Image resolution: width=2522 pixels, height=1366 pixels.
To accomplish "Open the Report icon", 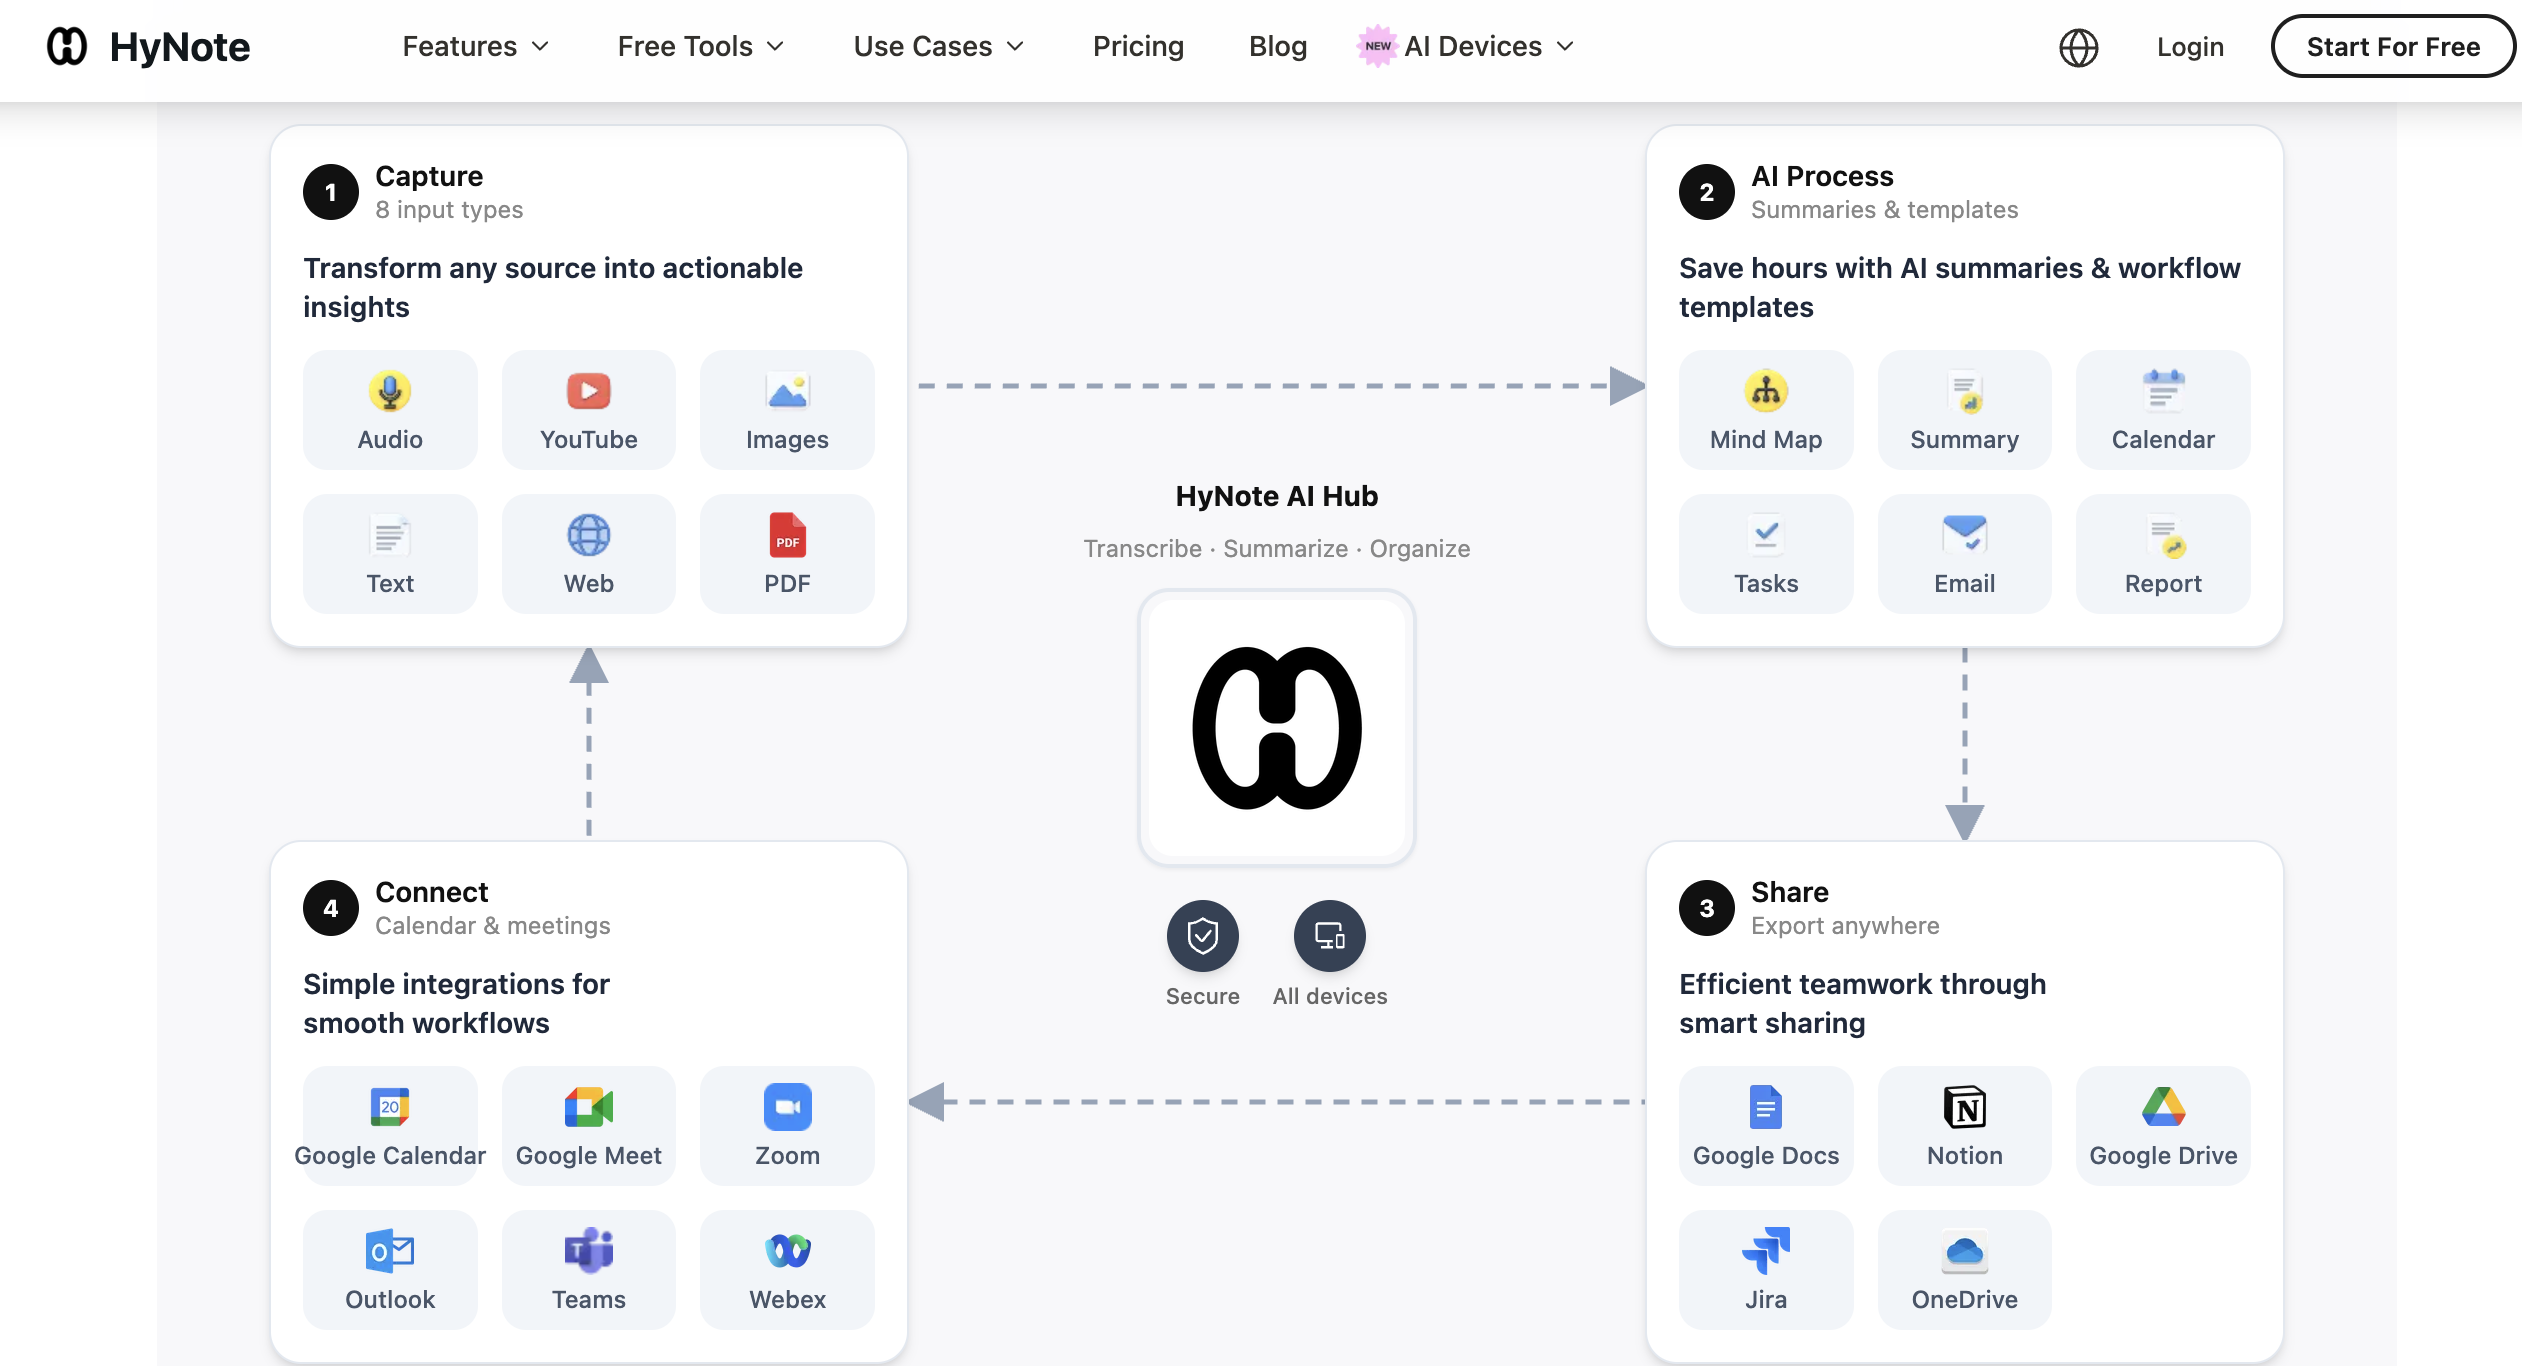I will click(x=2163, y=535).
